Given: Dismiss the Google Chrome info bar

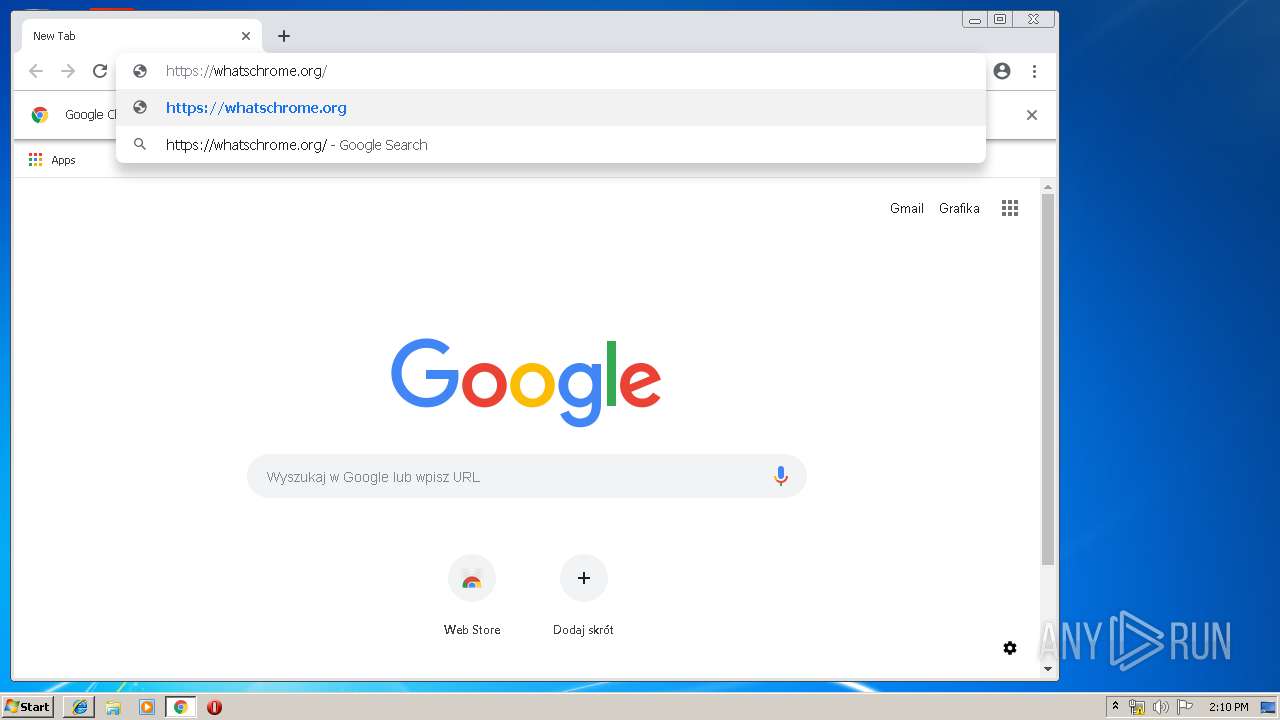Looking at the screenshot, I should tap(1032, 115).
